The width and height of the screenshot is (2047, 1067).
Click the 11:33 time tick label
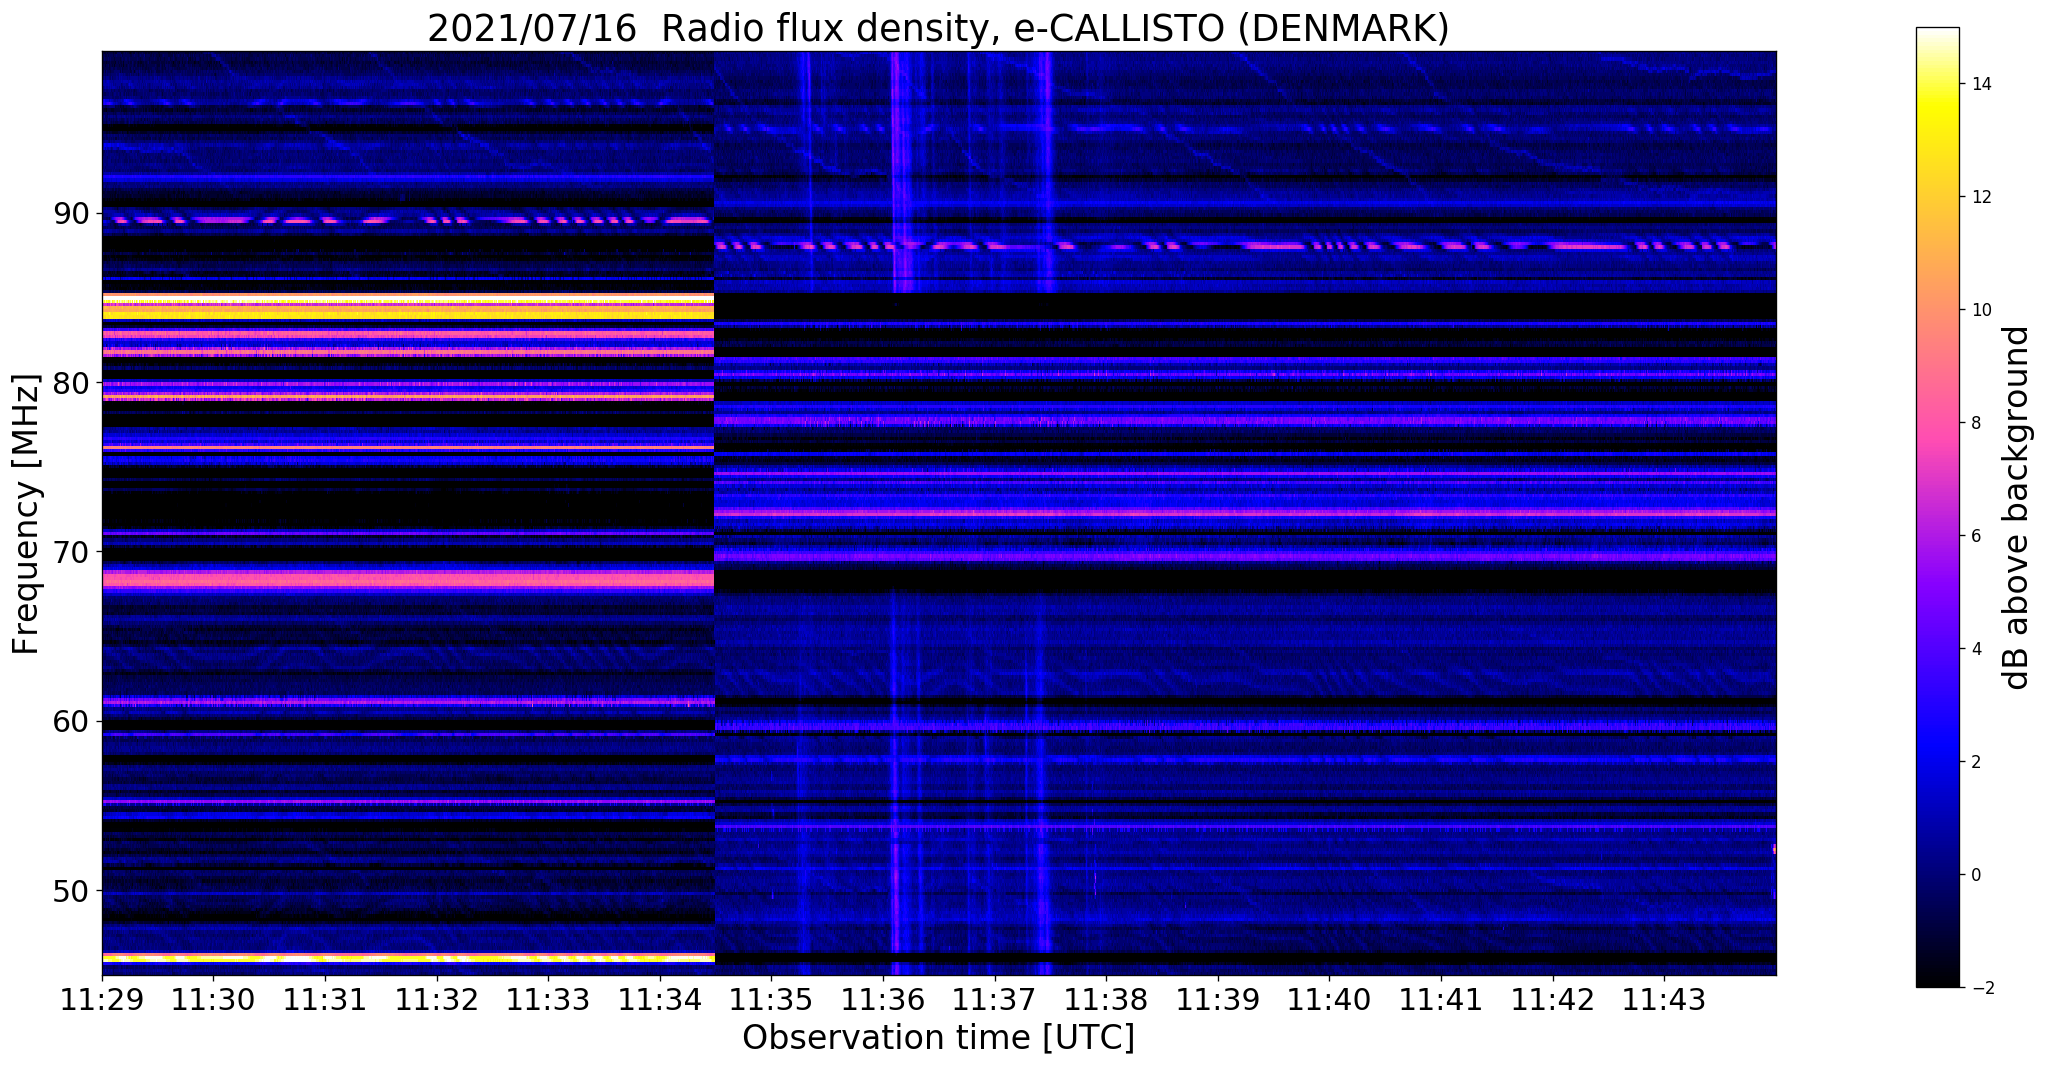pos(548,999)
